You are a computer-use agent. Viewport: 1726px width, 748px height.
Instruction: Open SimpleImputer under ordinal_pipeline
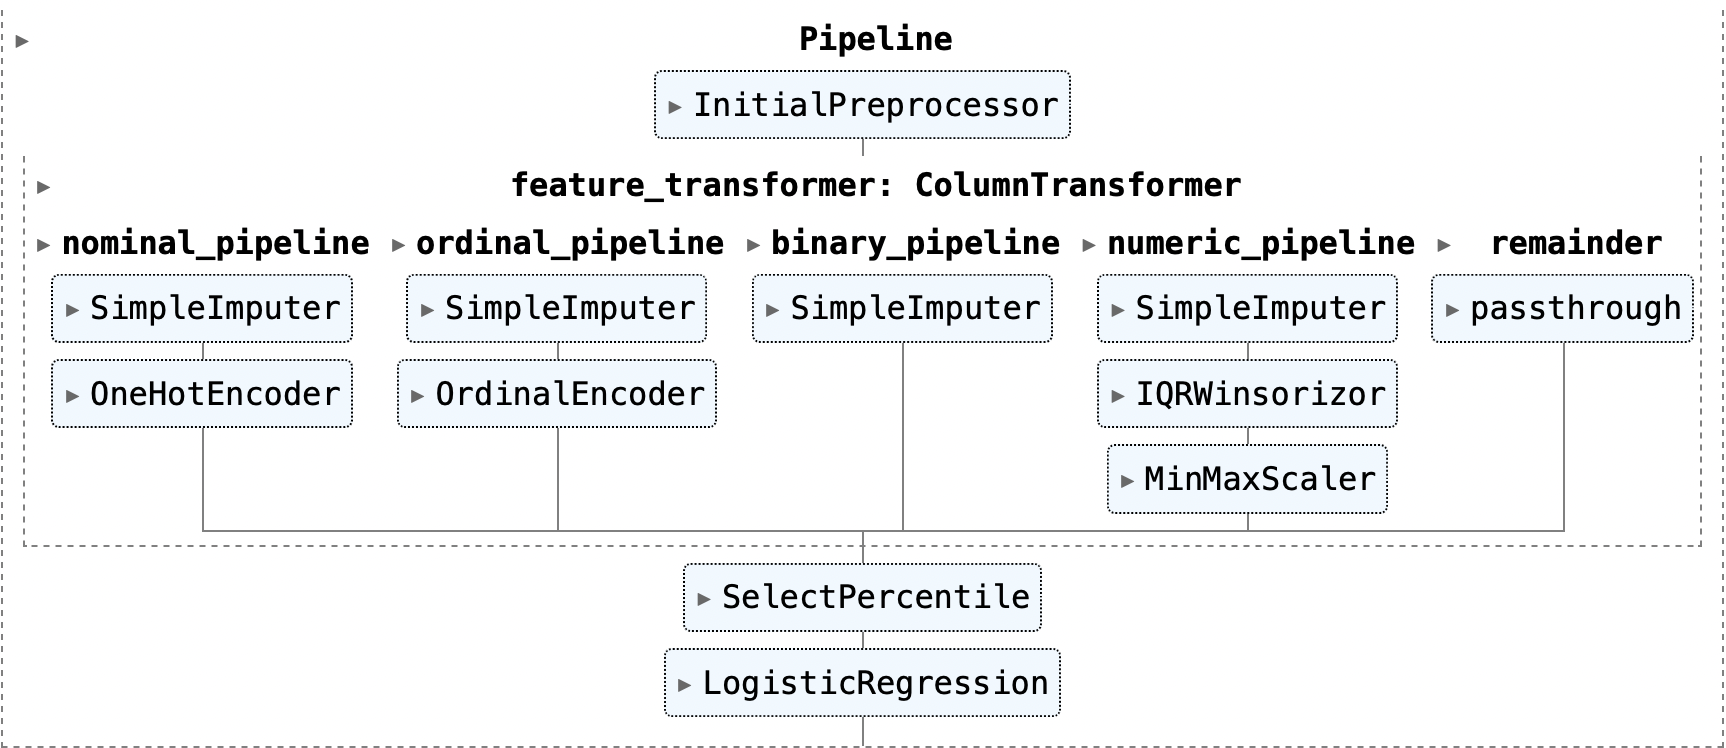click(x=557, y=309)
